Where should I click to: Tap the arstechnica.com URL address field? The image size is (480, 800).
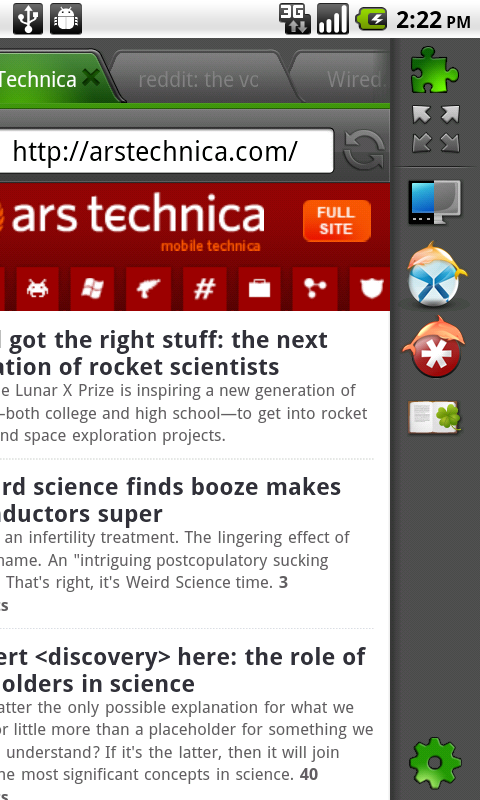click(166, 151)
